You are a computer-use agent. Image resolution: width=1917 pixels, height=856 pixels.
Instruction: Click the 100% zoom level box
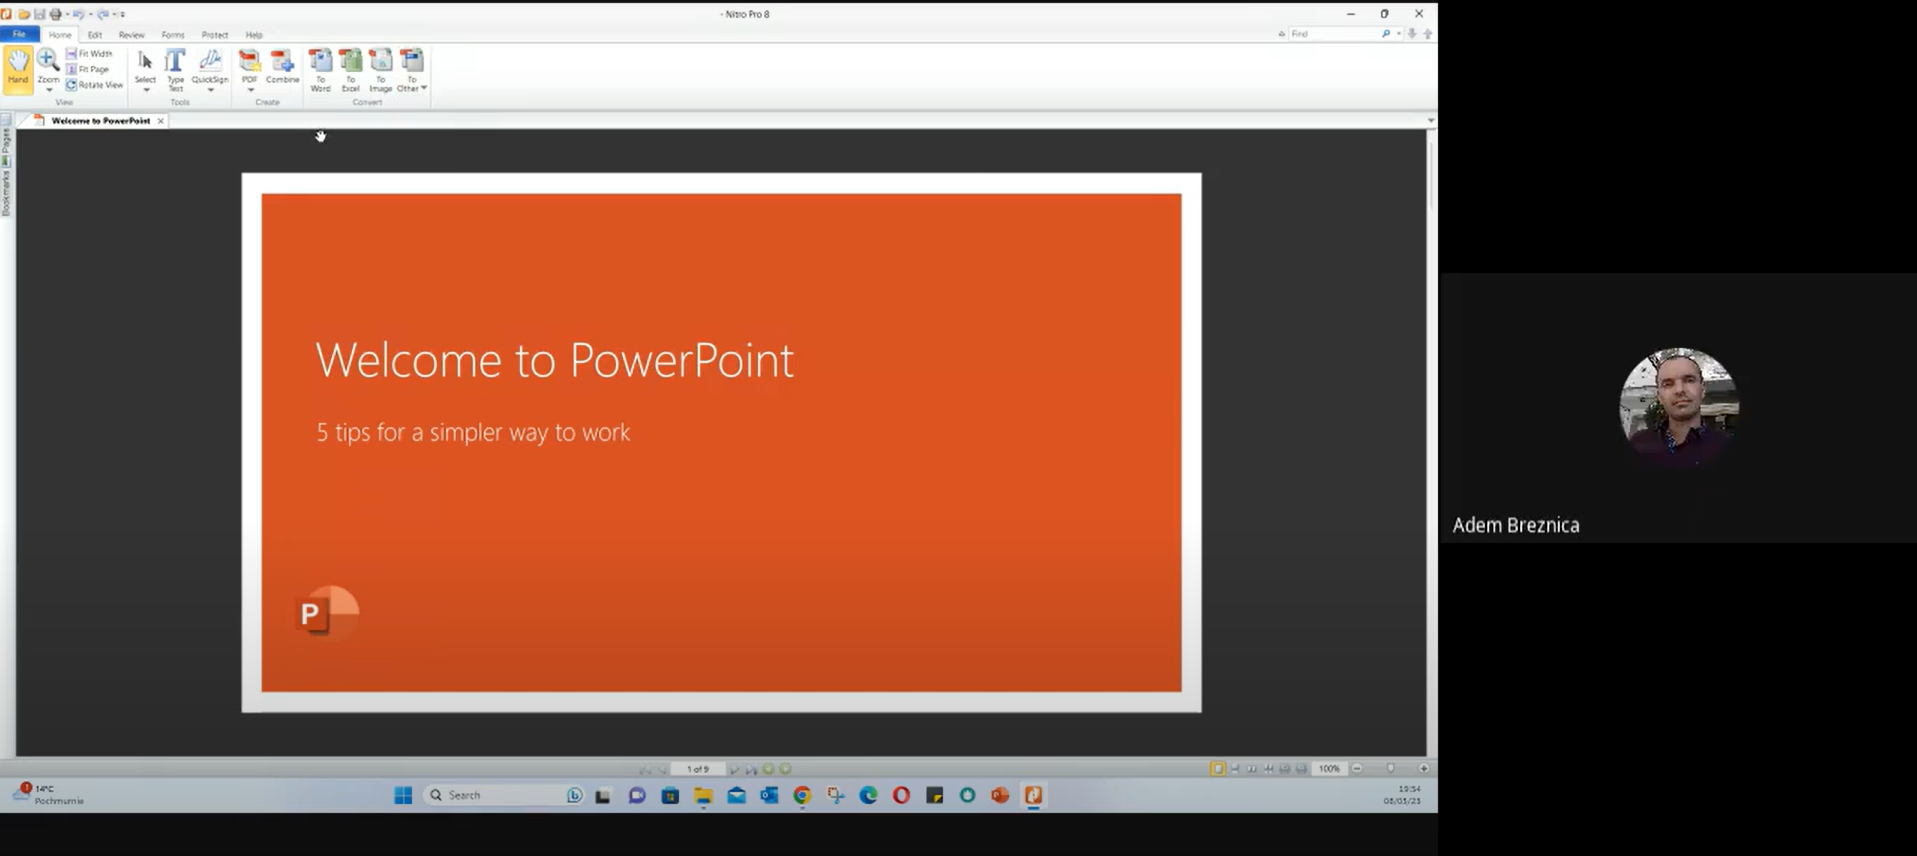1329,769
